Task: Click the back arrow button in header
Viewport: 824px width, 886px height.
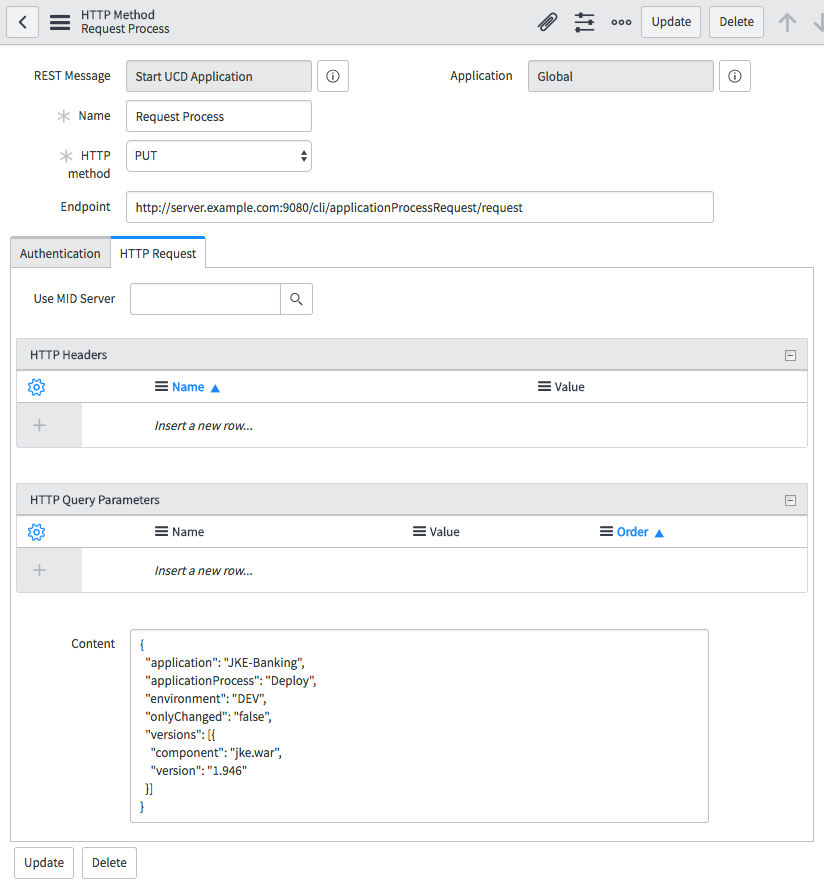Action: click(22, 22)
